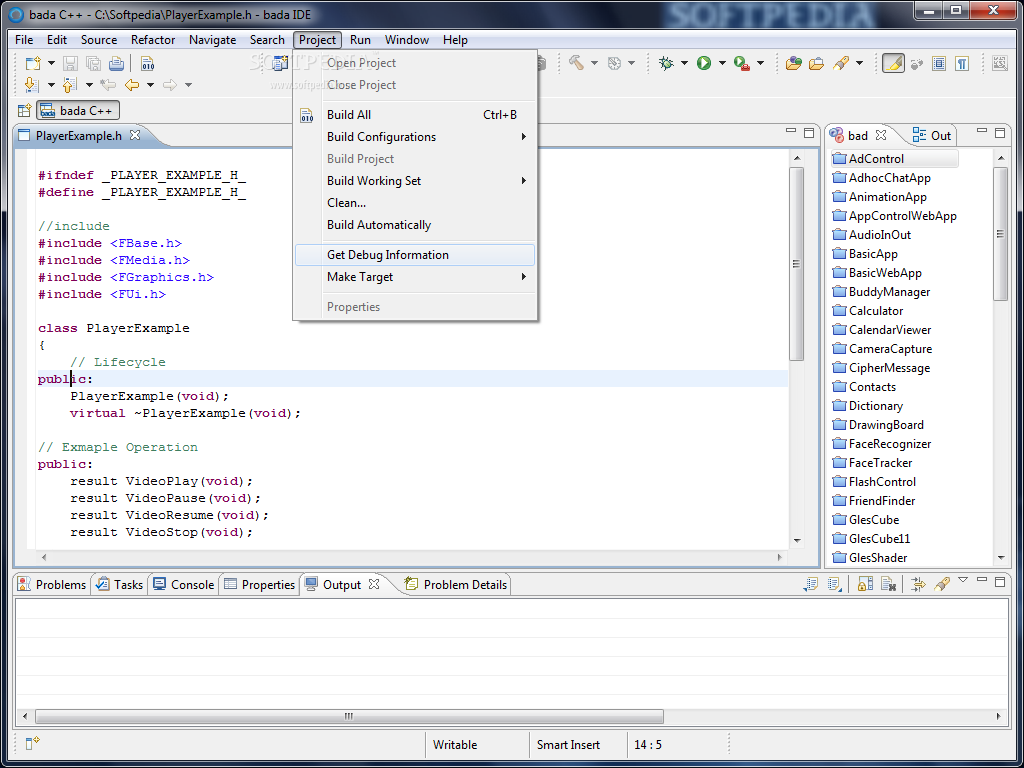Click the second list icon in Output toolbar
The height and width of the screenshot is (768, 1024).
834,584
